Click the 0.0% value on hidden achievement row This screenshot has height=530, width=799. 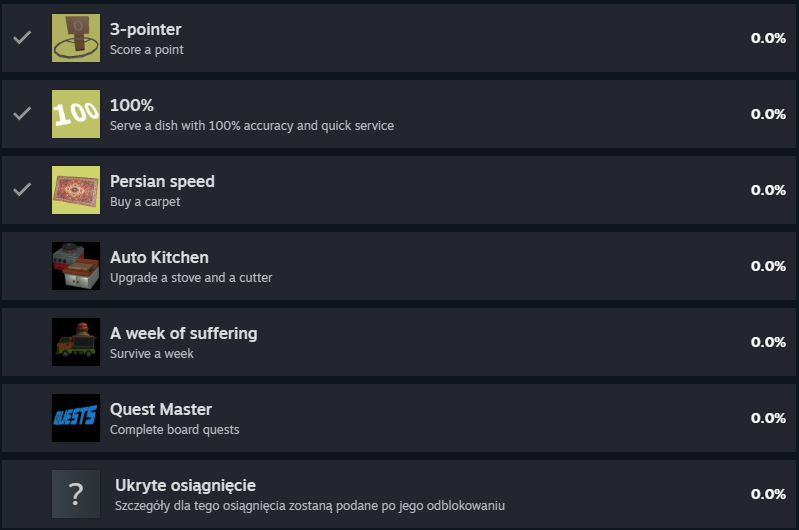tap(768, 494)
